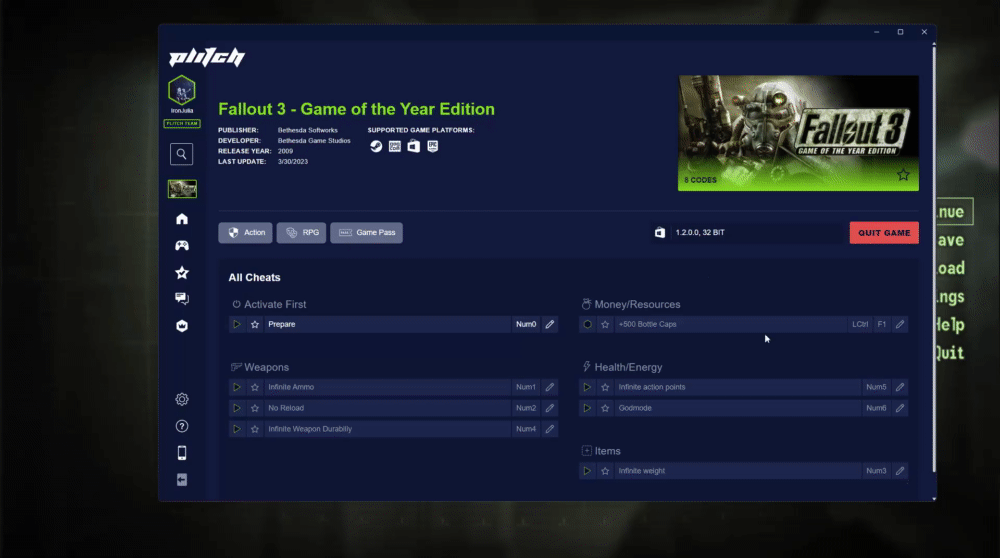Open the games controller icon in sidebar

coord(182,246)
